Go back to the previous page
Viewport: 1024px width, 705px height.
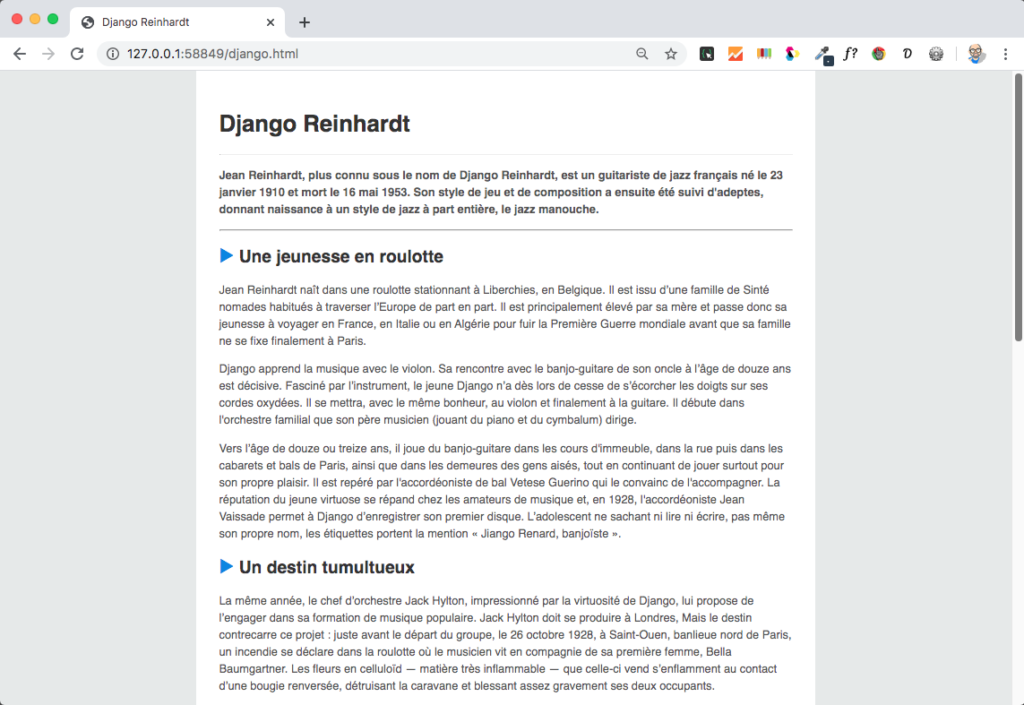pyautogui.click(x=20, y=54)
